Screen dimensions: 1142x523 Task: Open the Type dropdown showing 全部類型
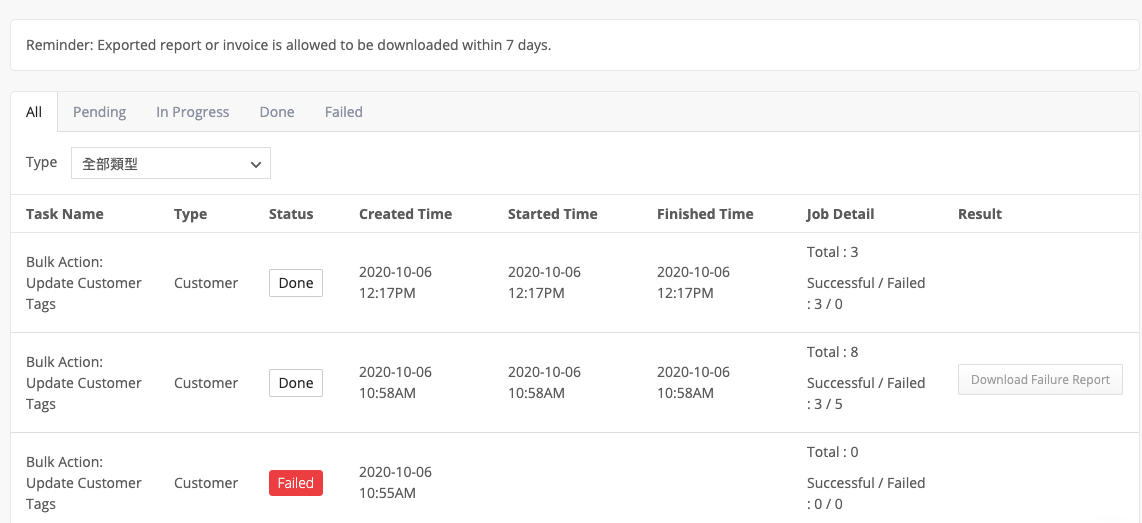[x=170, y=163]
